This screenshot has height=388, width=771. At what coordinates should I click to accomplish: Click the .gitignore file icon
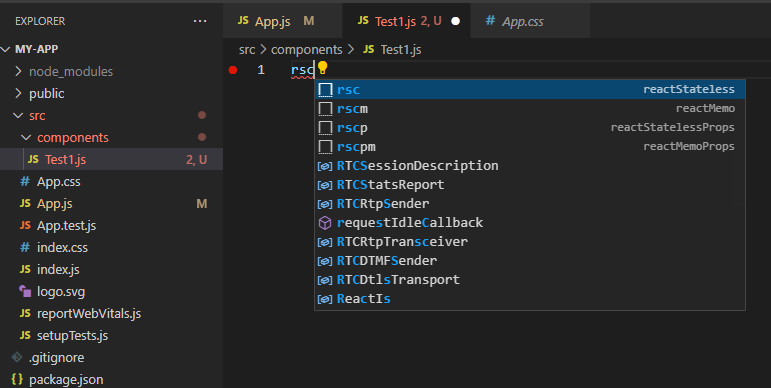coord(17,357)
